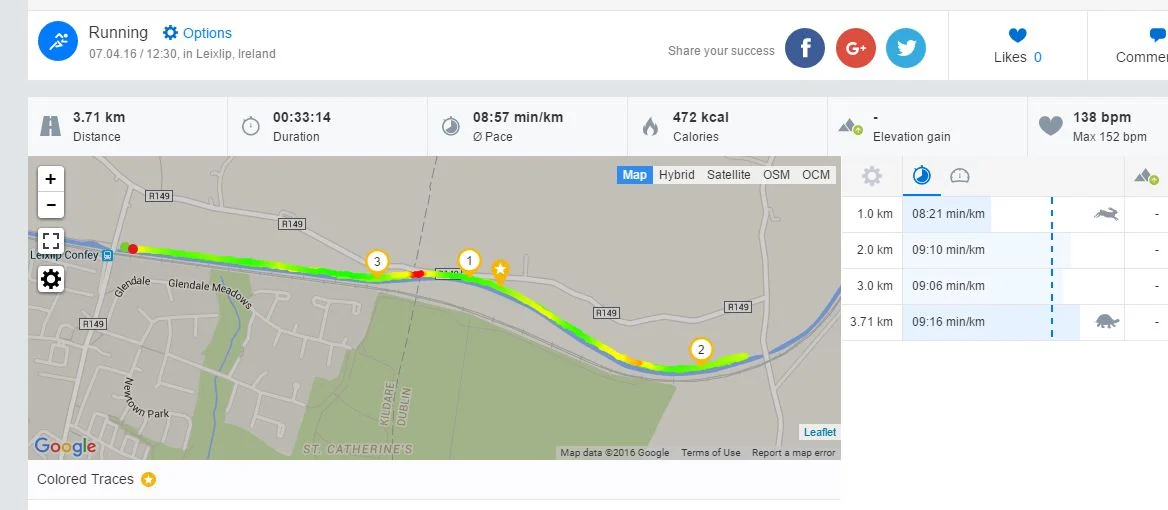This screenshot has width=1168, height=510.
Task: Click kilometer 2 marker on route
Action: (x=701, y=349)
